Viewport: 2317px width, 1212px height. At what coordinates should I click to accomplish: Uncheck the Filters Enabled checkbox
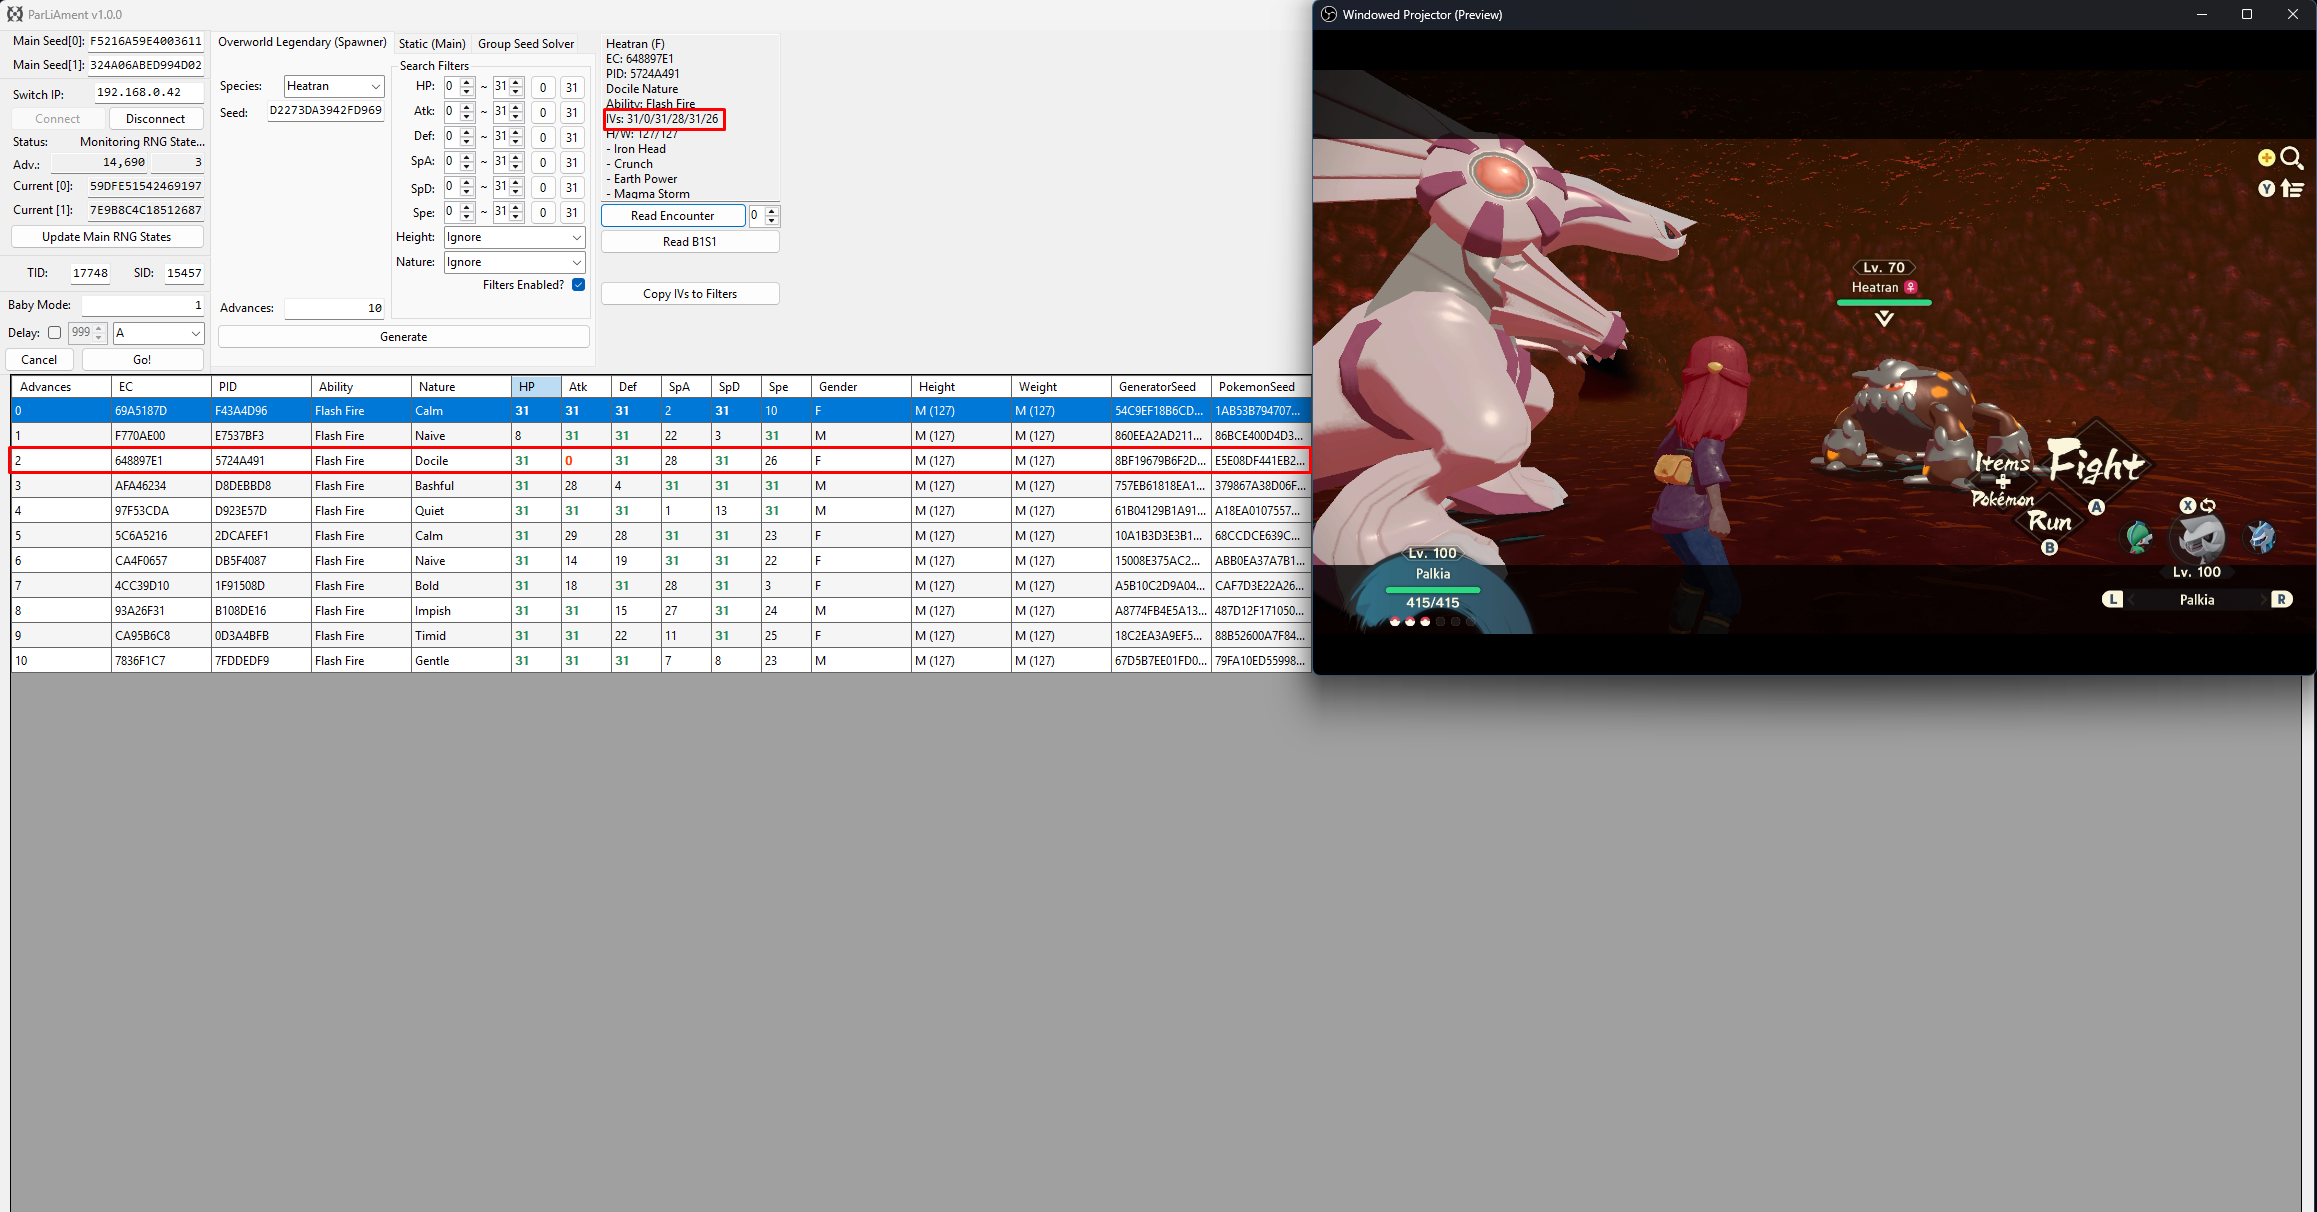click(578, 285)
